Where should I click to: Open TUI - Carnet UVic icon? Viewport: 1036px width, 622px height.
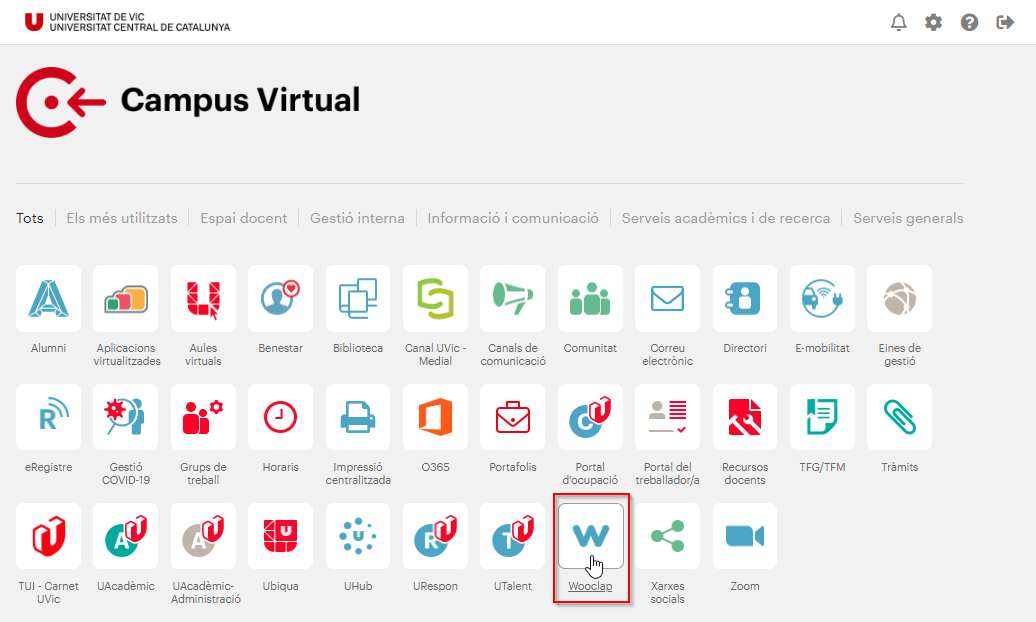48,536
